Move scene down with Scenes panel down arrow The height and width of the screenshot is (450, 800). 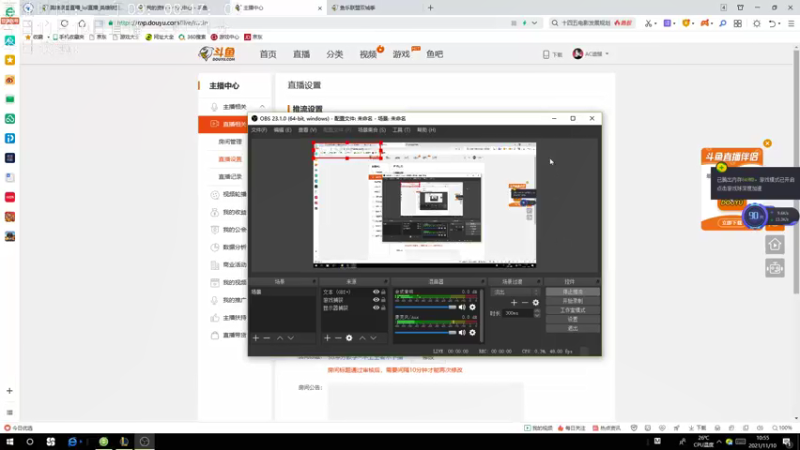point(291,338)
